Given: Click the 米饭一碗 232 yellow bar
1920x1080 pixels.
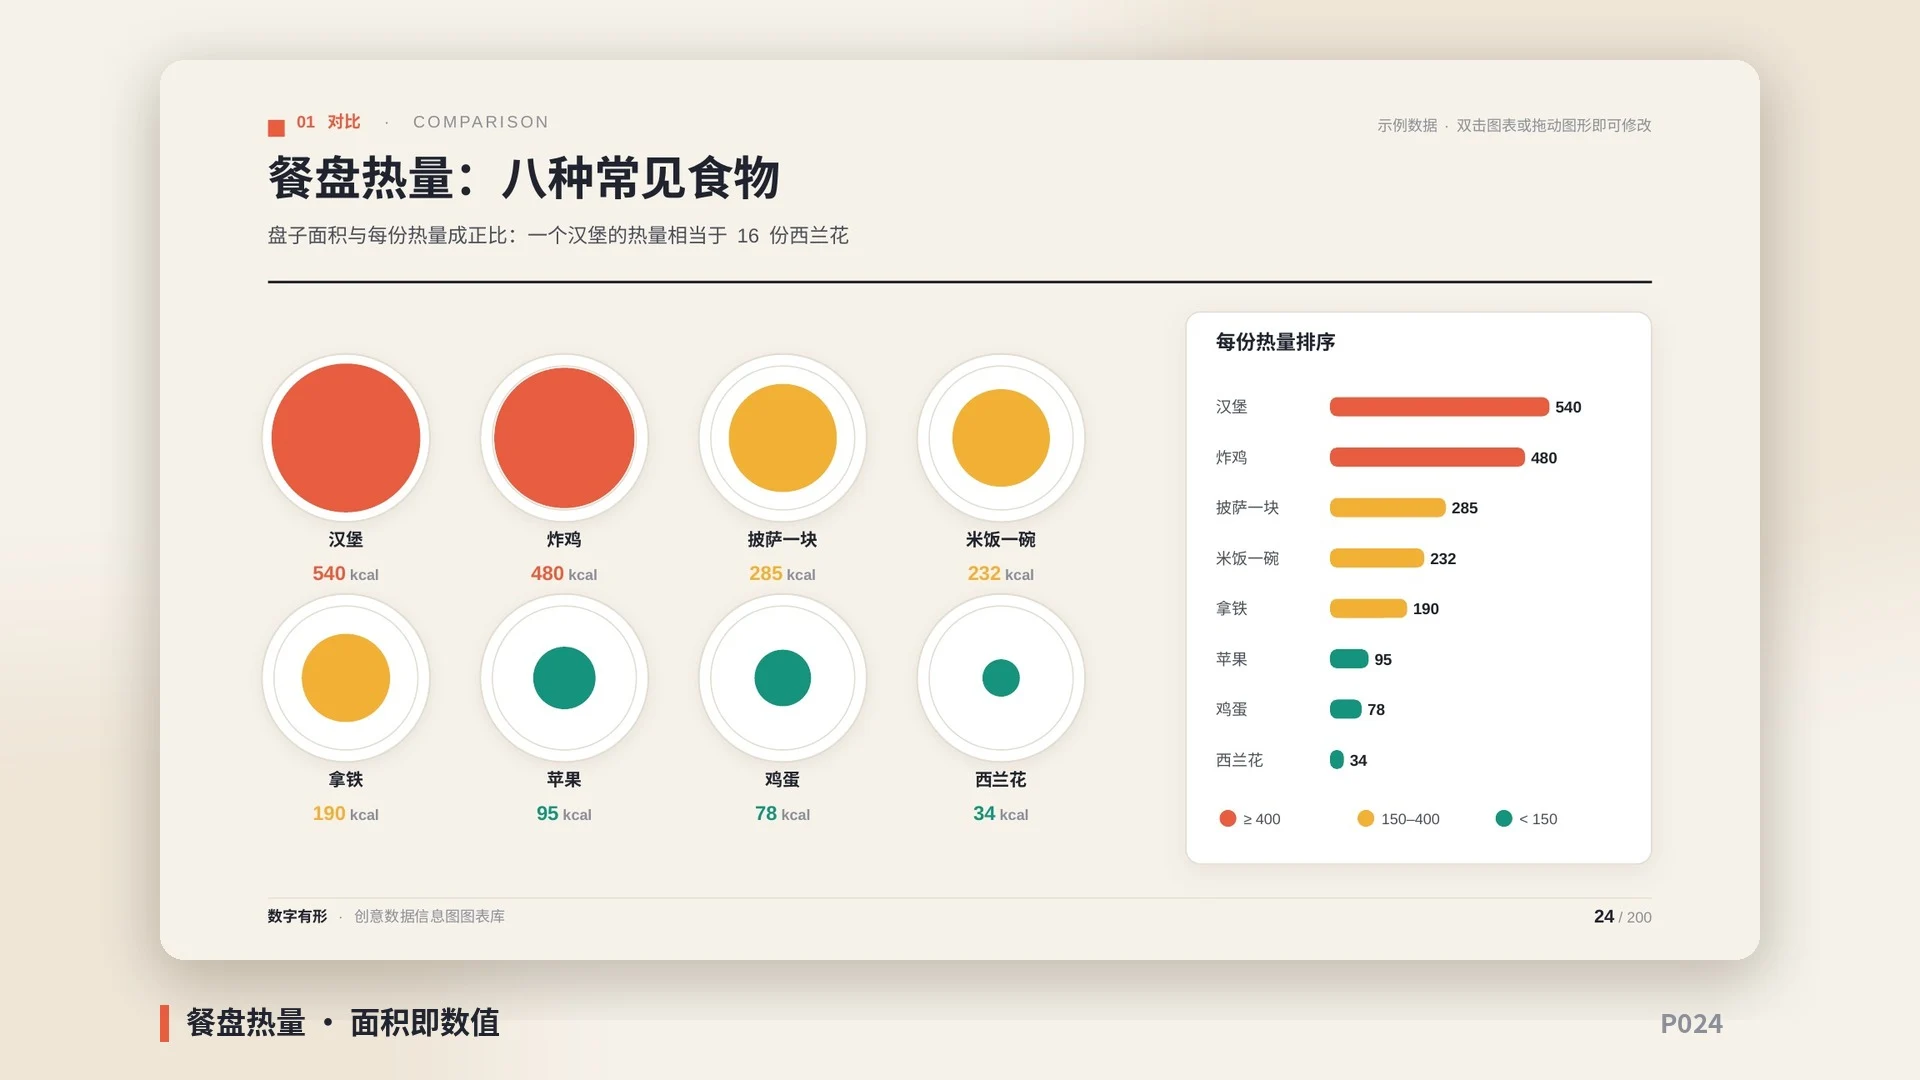Looking at the screenshot, I should pos(1377,558).
